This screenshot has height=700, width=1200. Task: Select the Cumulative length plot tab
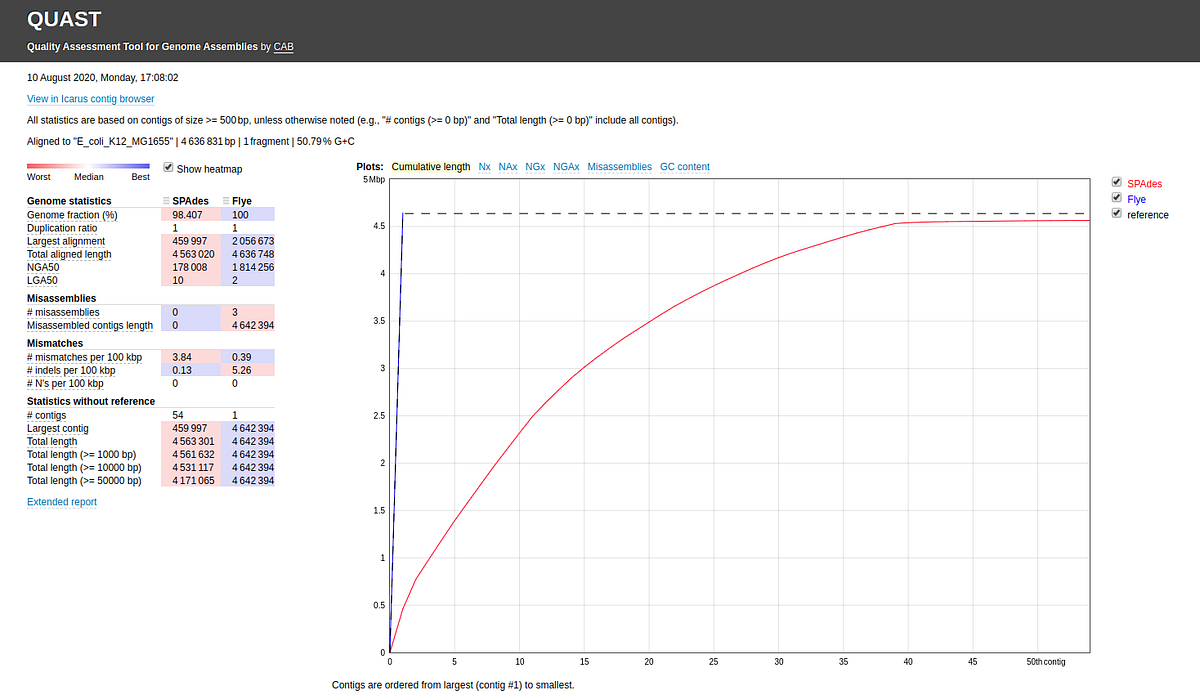pyautogui.click(x=431, y=167)
